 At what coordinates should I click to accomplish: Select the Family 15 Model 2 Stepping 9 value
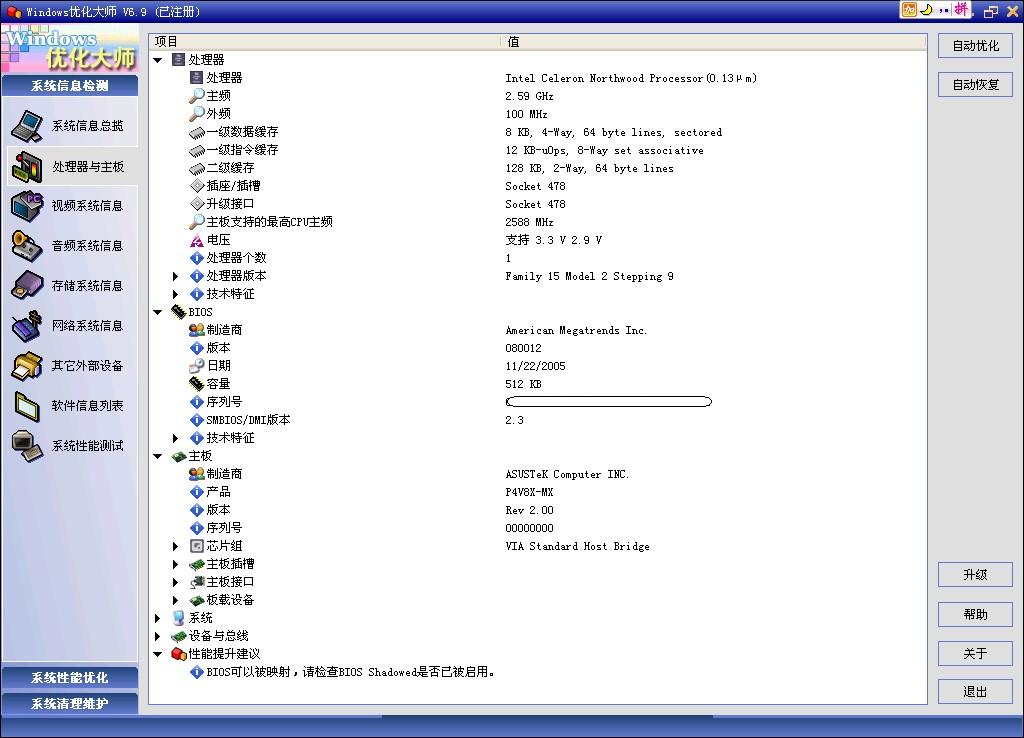(x=589, y=276)
